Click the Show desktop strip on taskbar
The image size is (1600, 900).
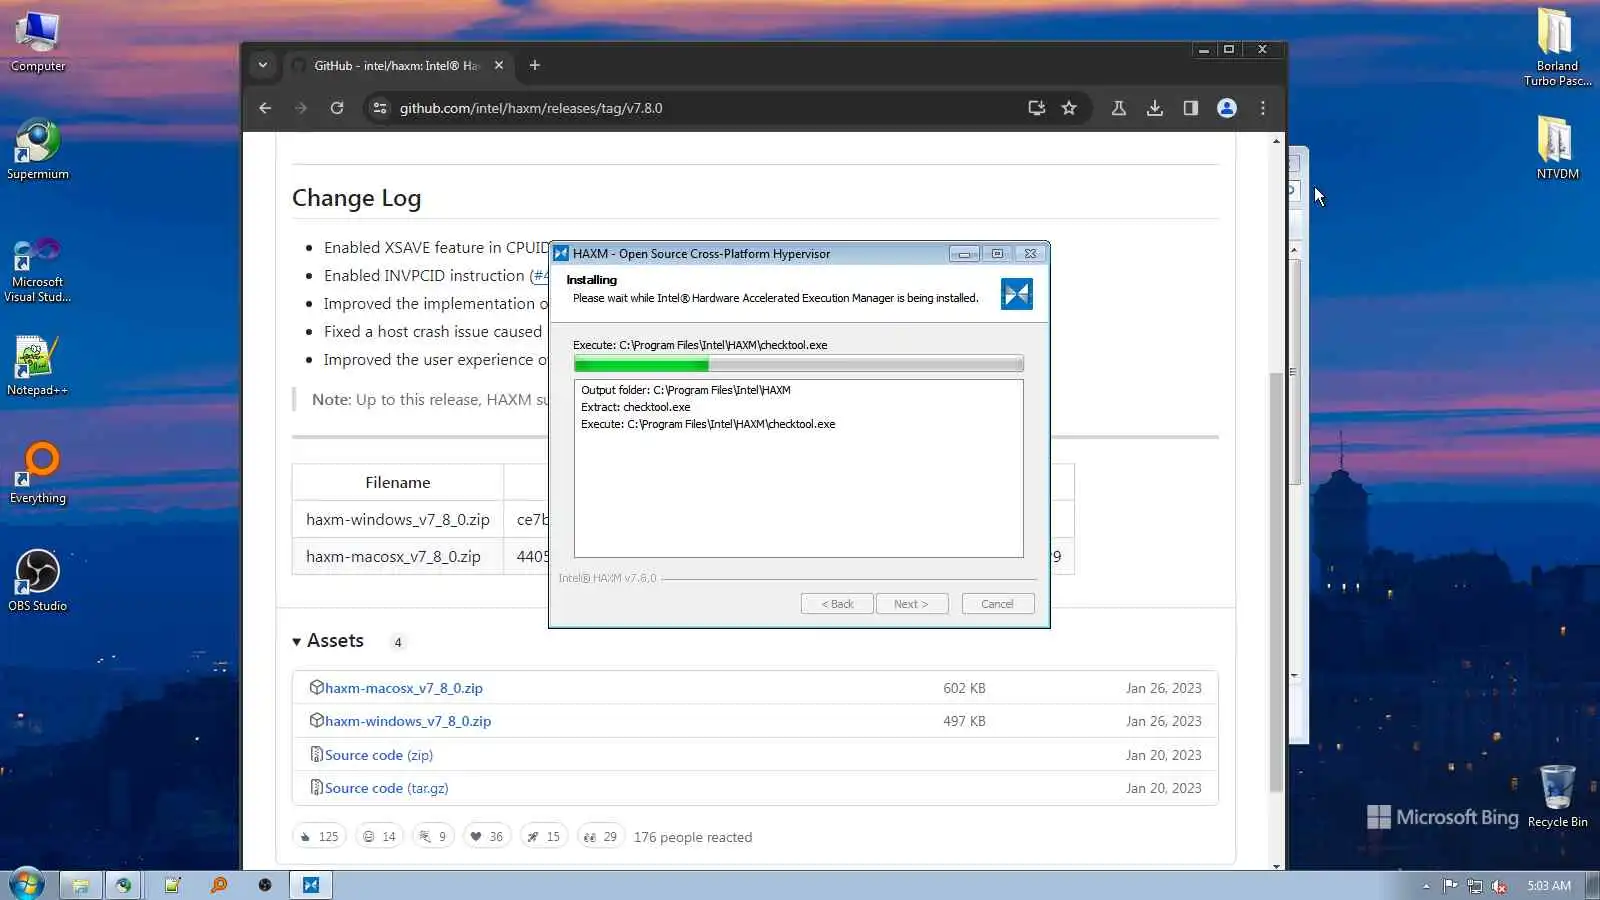click(1593, 885)
